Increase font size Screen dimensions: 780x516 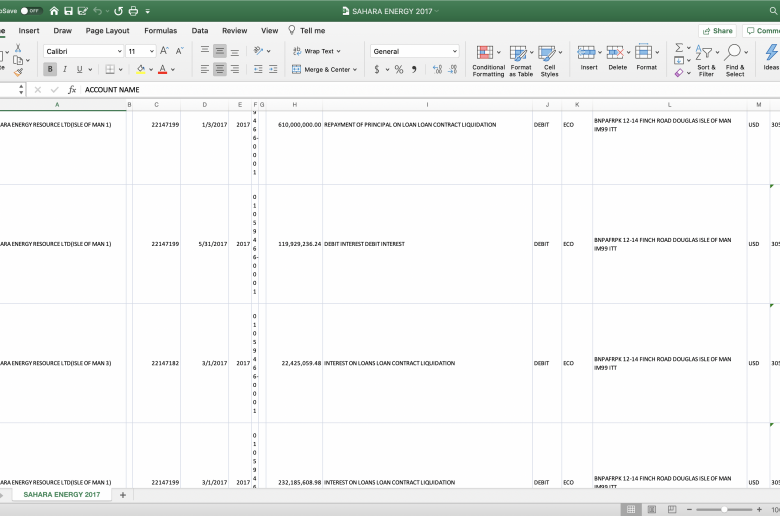pos(165,51)
